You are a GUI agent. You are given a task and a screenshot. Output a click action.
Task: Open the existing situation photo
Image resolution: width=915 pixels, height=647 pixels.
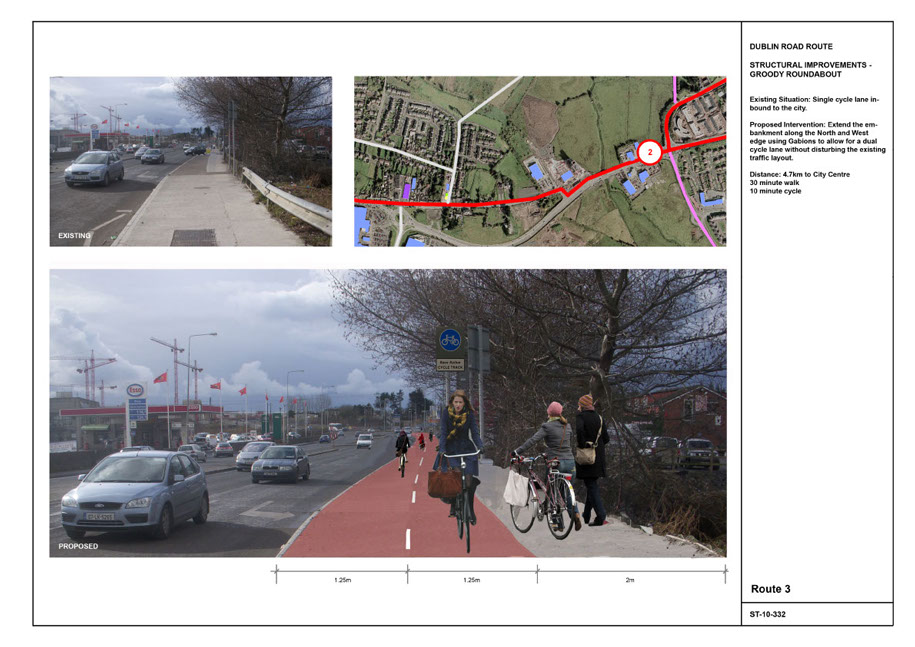point(190,161)
